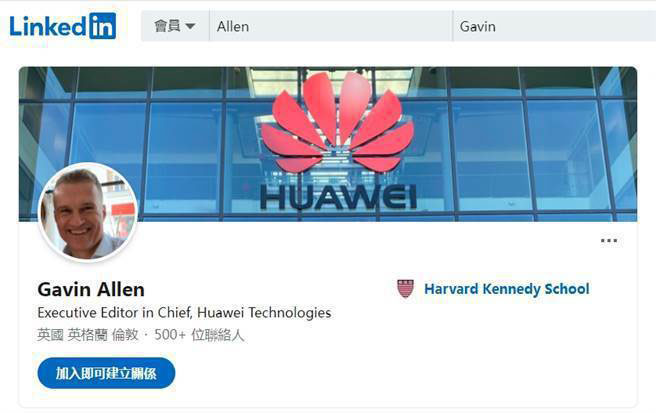Click the Gavin Allen name heading
The image size is (656, 413).
point(91,290)
